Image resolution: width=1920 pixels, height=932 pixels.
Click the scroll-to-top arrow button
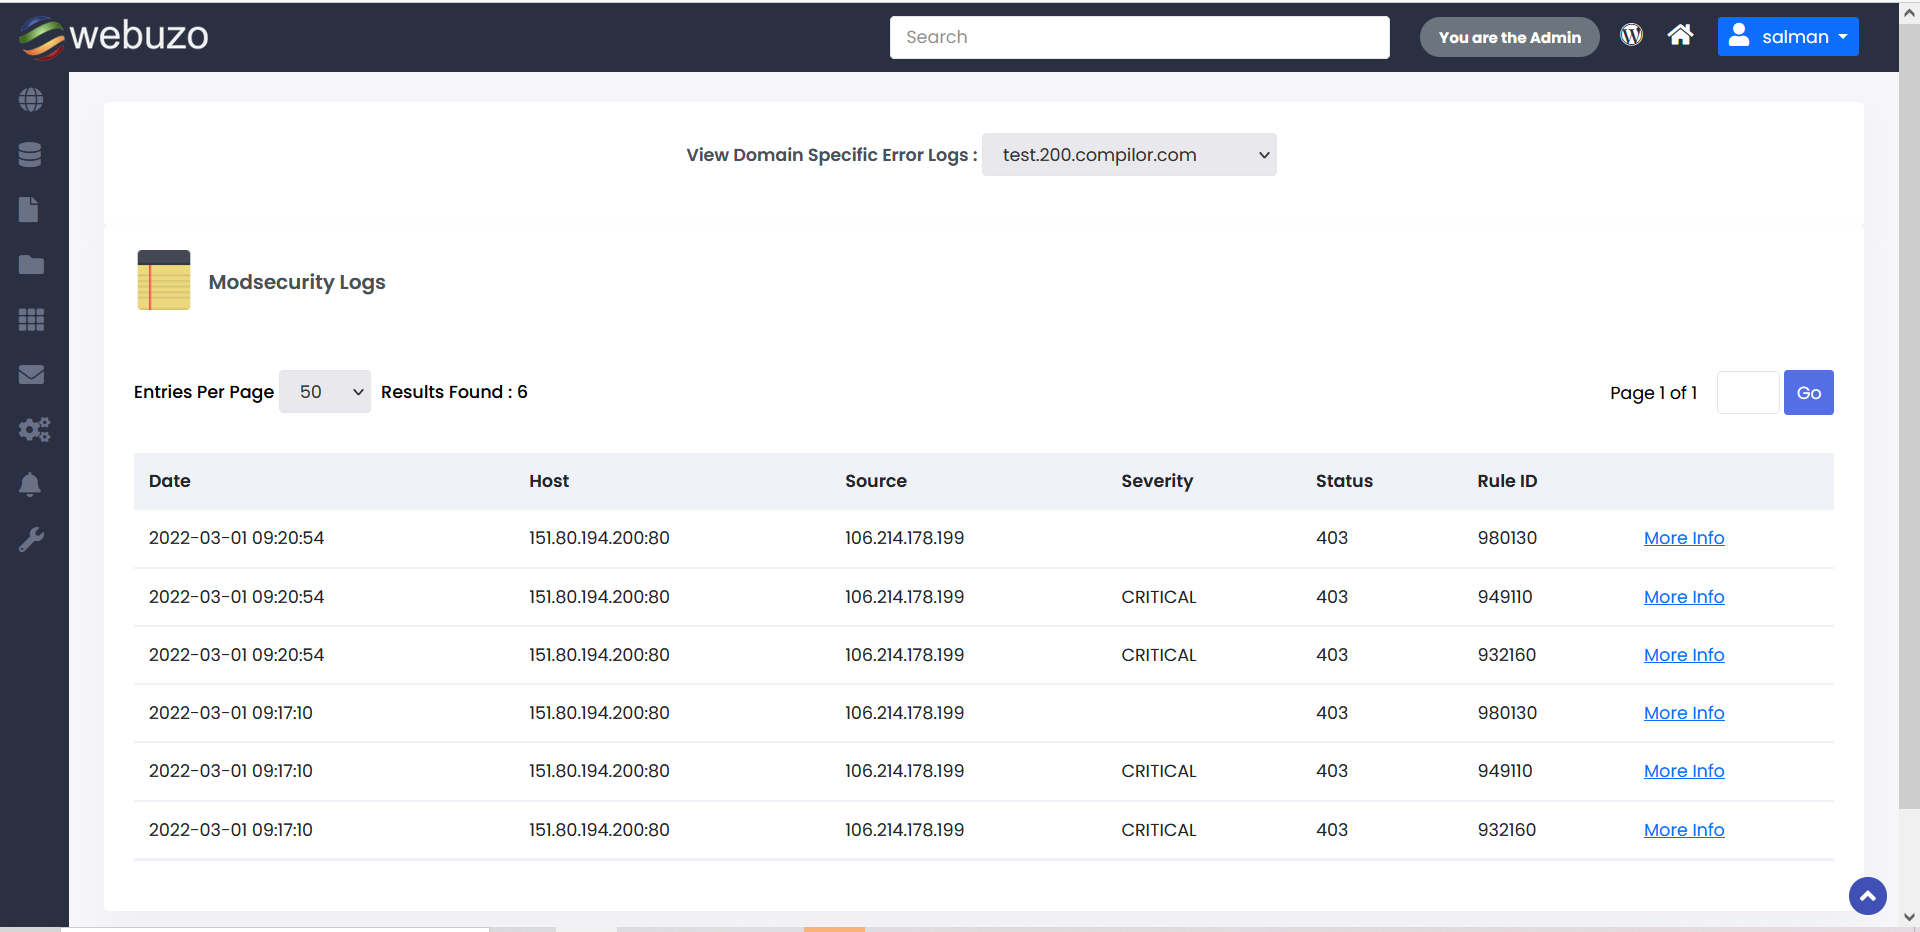click(x=1867, y=896)
